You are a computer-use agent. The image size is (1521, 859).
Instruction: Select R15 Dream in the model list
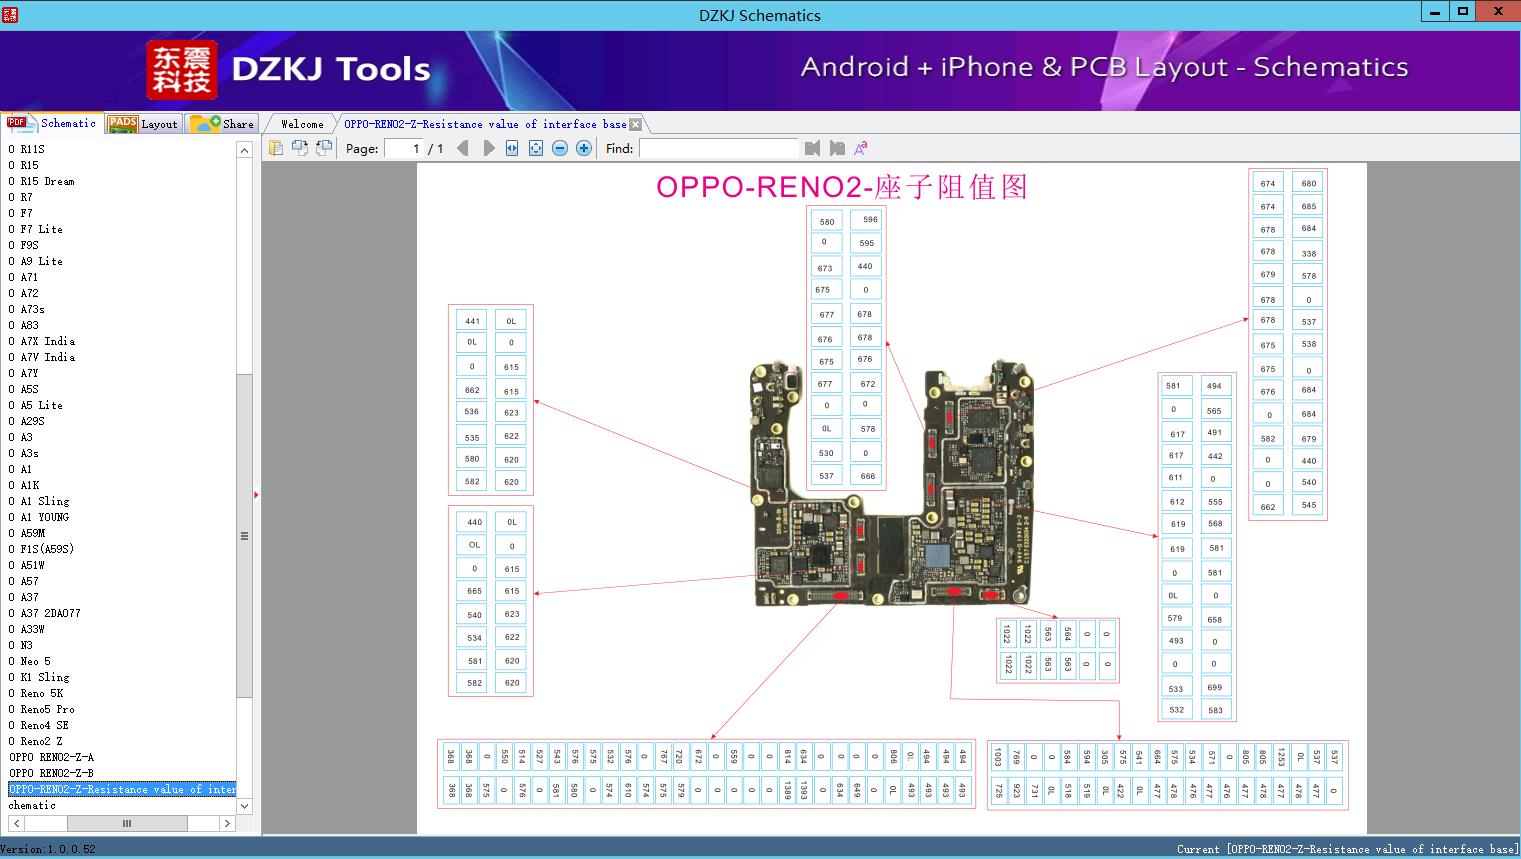[x=41, y=181]
